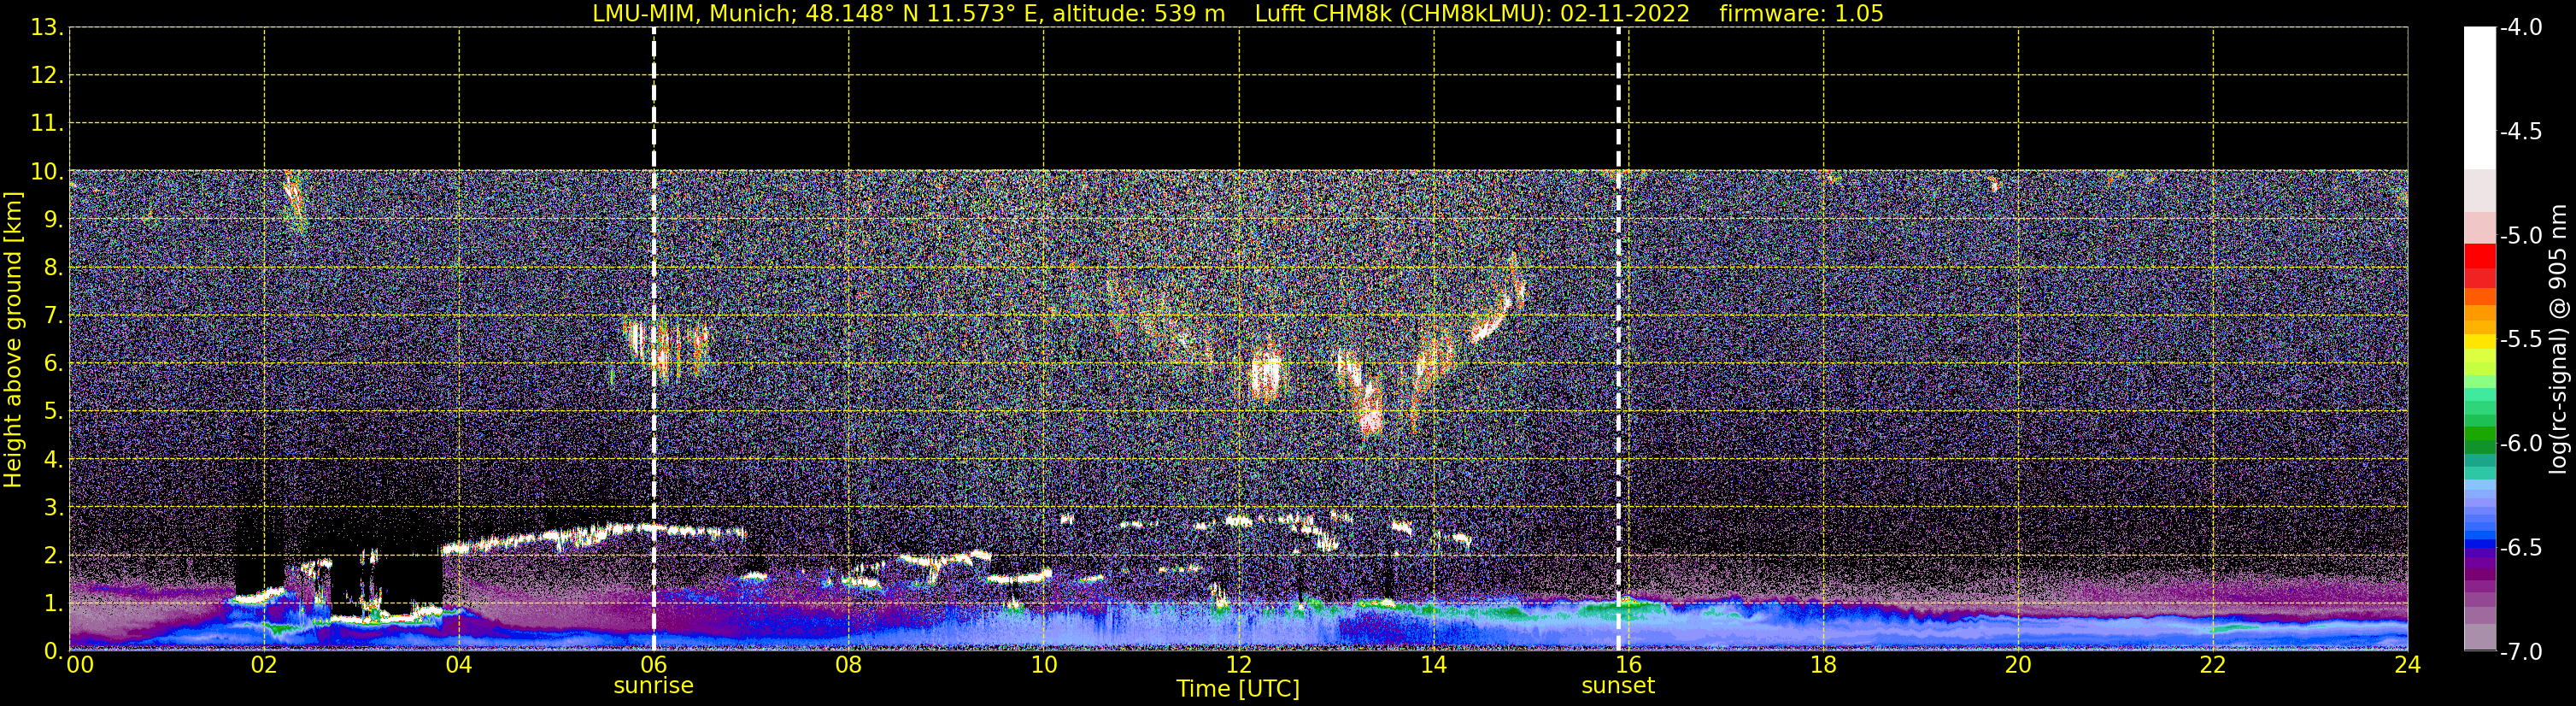Click the '04' tick on the time axis
The image size is (2576, 706).
459,665
